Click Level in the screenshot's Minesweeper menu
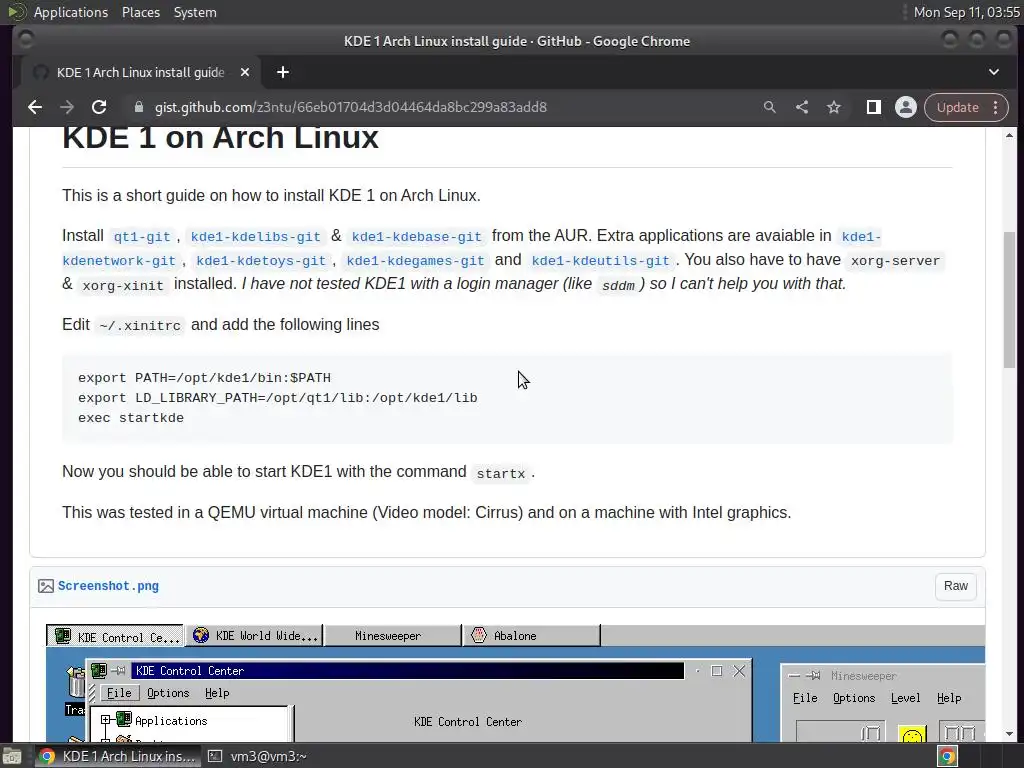The width and height of the screenshot is (1024, 768). (905, 698)
